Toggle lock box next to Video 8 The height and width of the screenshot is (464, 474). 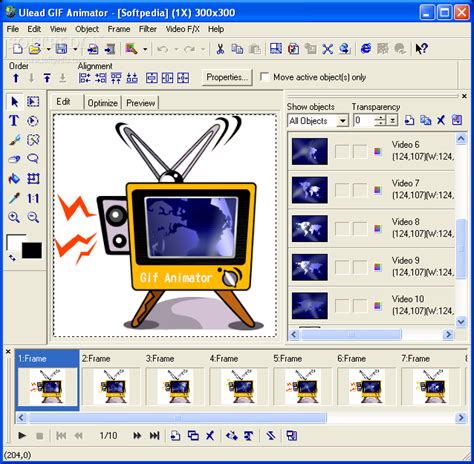(x=360, y=229)
